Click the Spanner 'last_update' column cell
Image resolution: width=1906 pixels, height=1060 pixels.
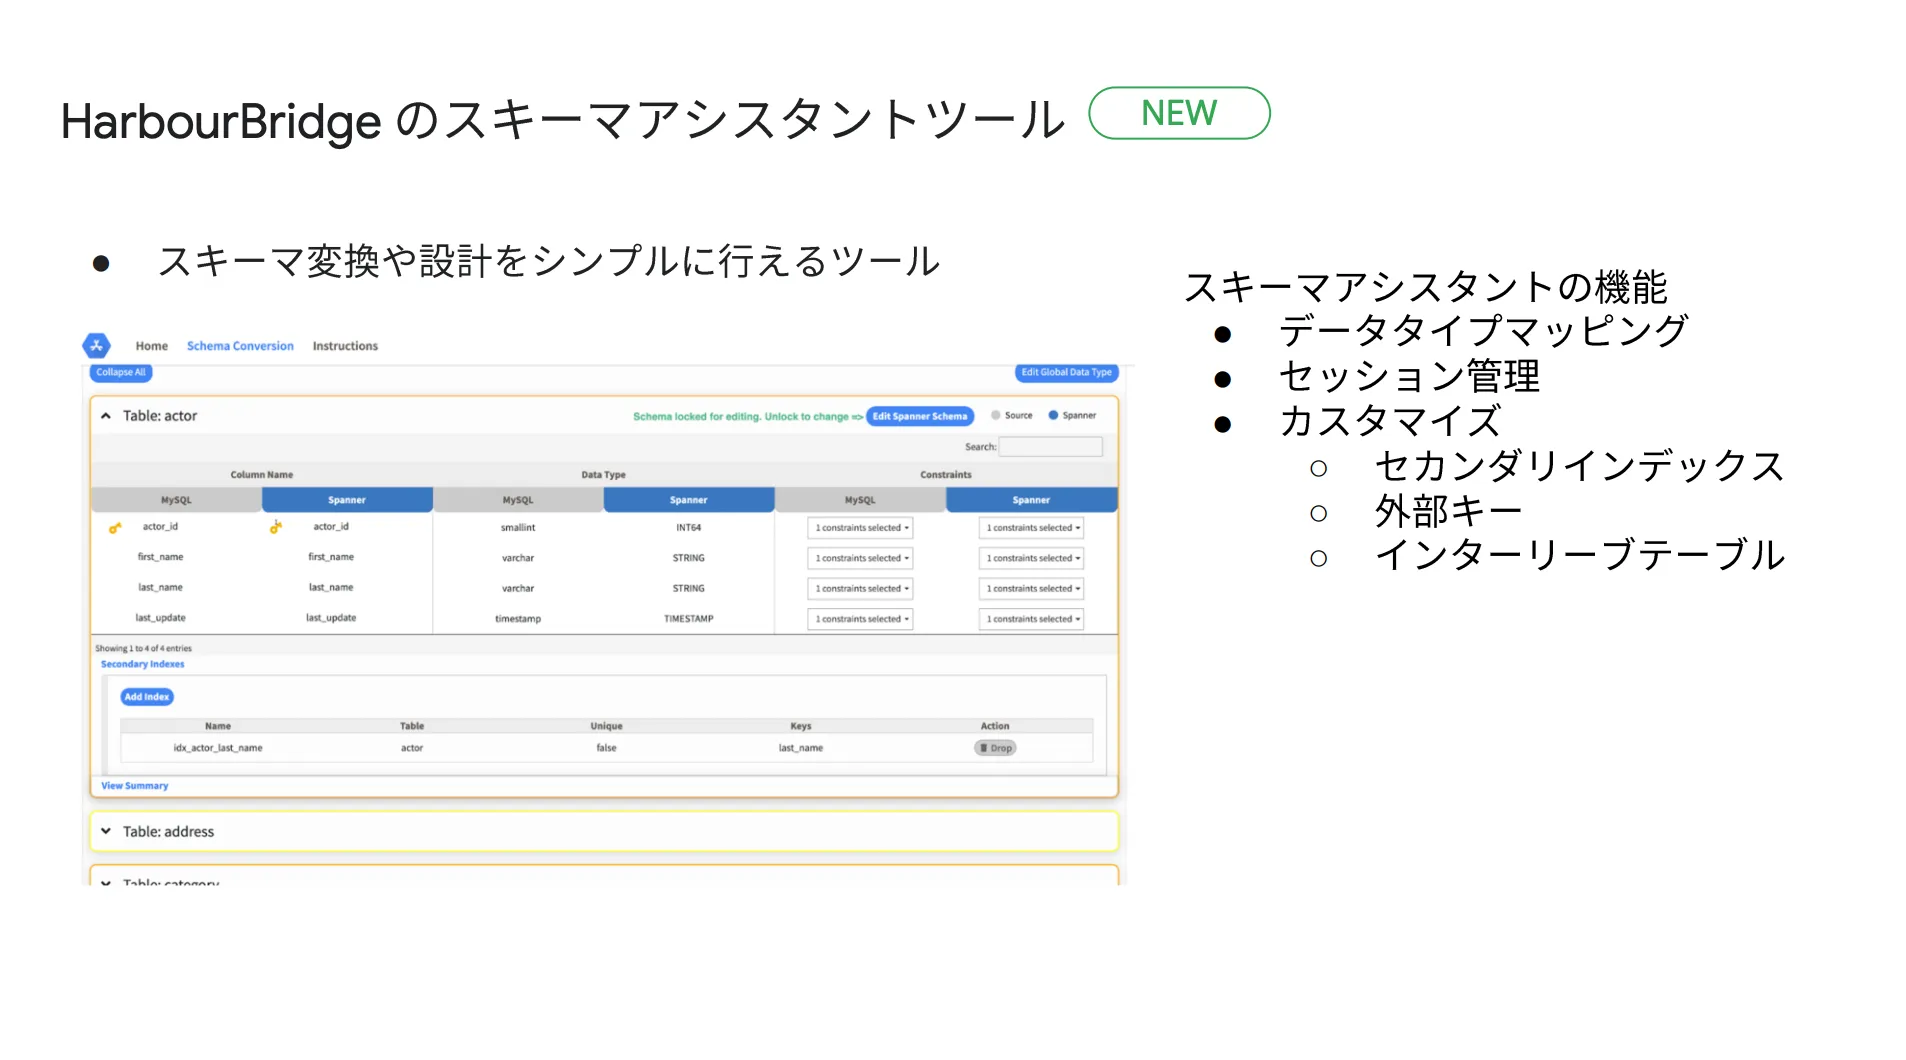coord(331,618)
